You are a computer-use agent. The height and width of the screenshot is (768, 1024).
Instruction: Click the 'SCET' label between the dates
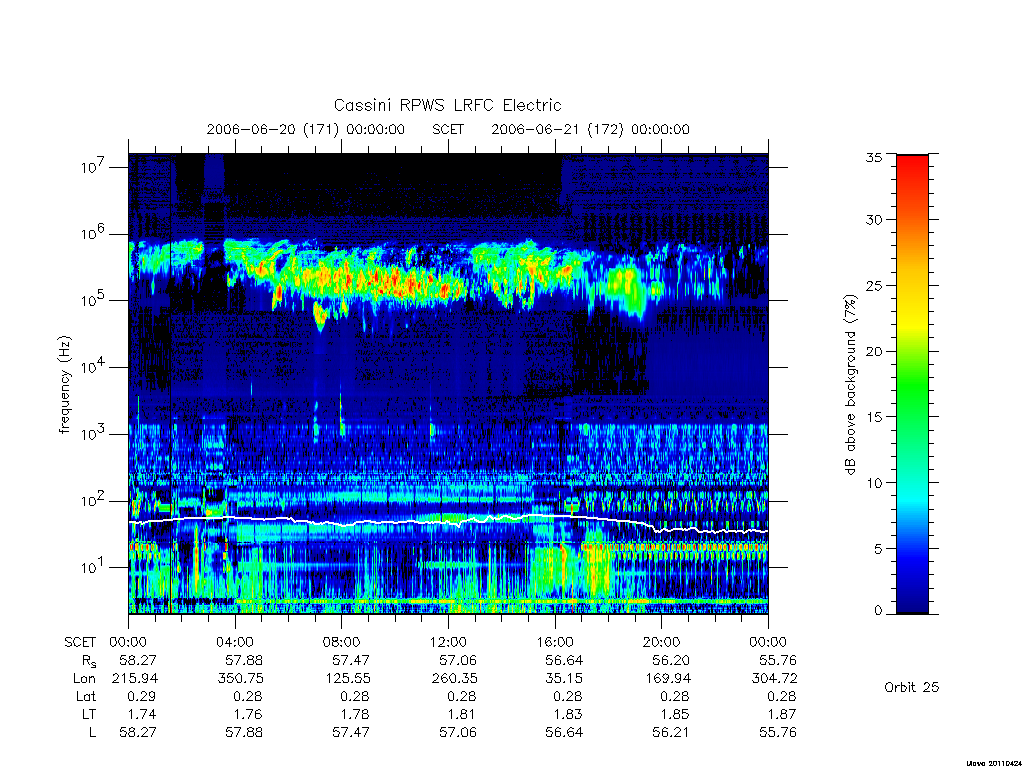[448, 129]
